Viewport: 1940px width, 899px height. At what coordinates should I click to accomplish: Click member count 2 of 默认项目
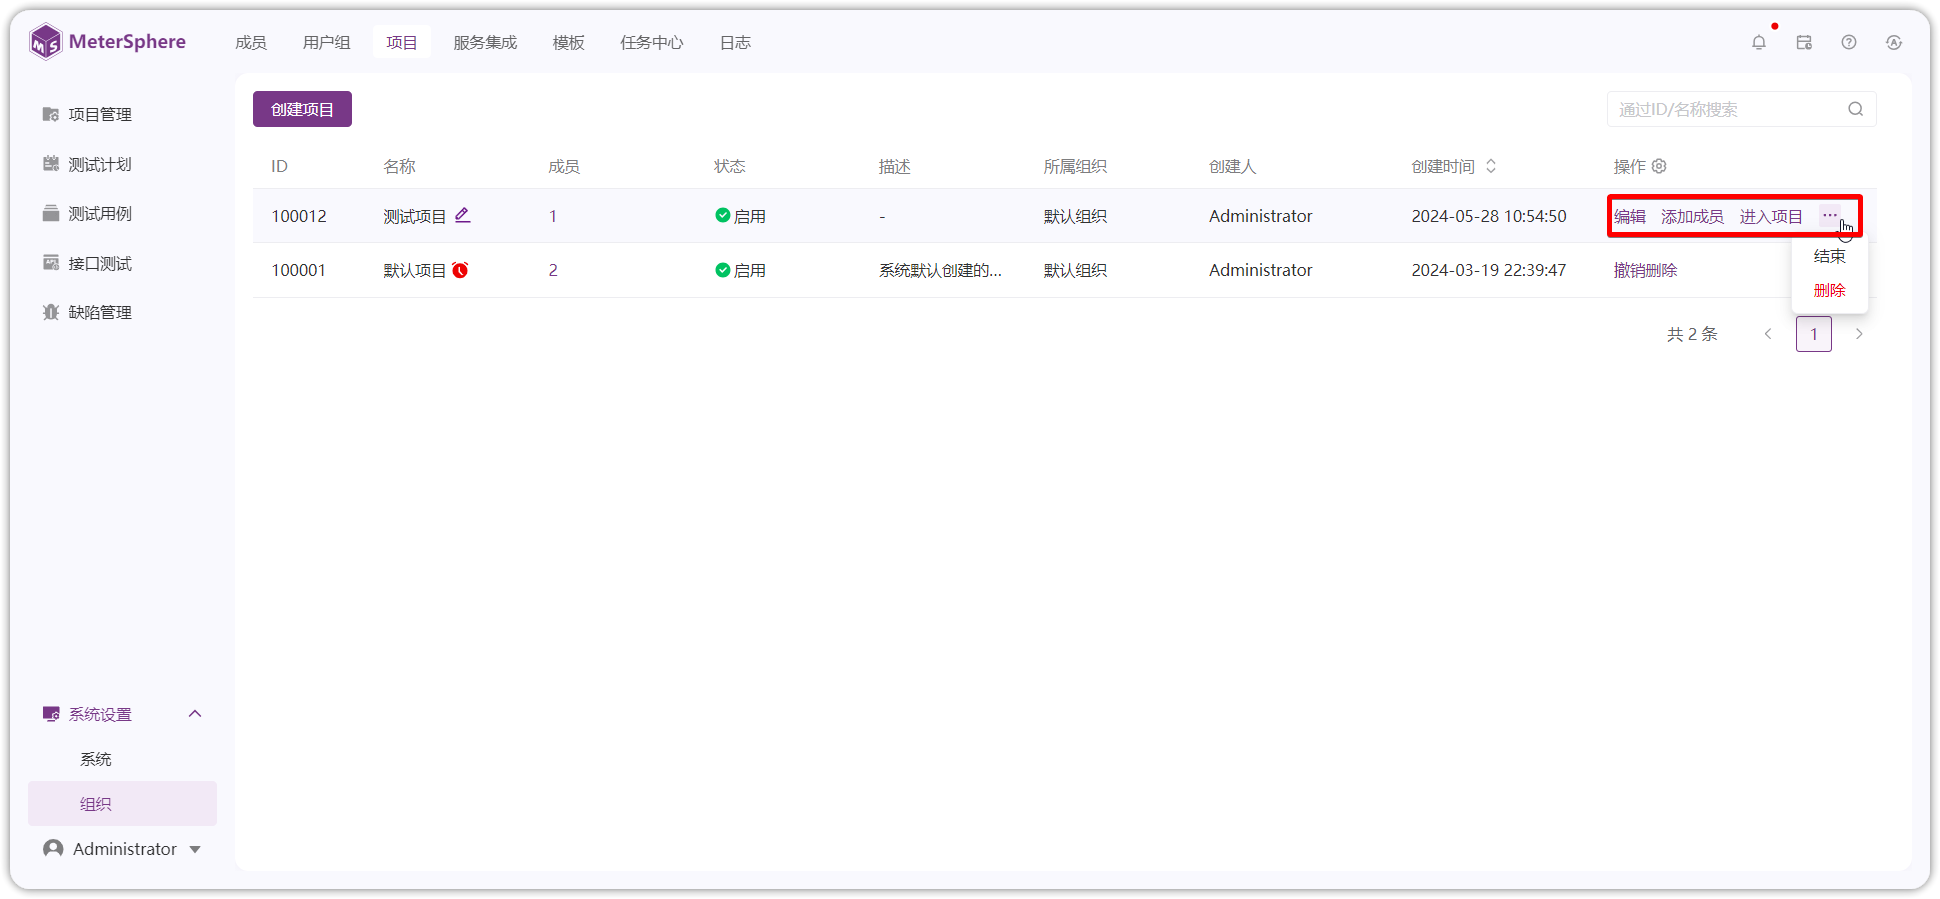(x=553, y=270)
